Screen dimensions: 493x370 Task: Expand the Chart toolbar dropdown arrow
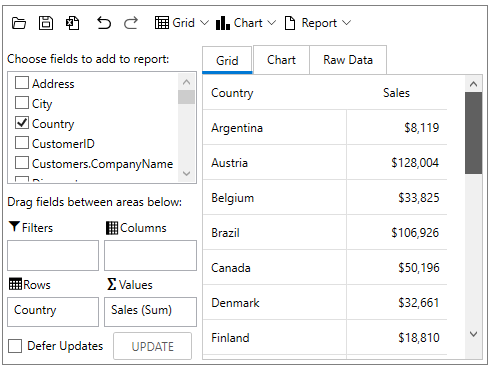click(272, 23)
